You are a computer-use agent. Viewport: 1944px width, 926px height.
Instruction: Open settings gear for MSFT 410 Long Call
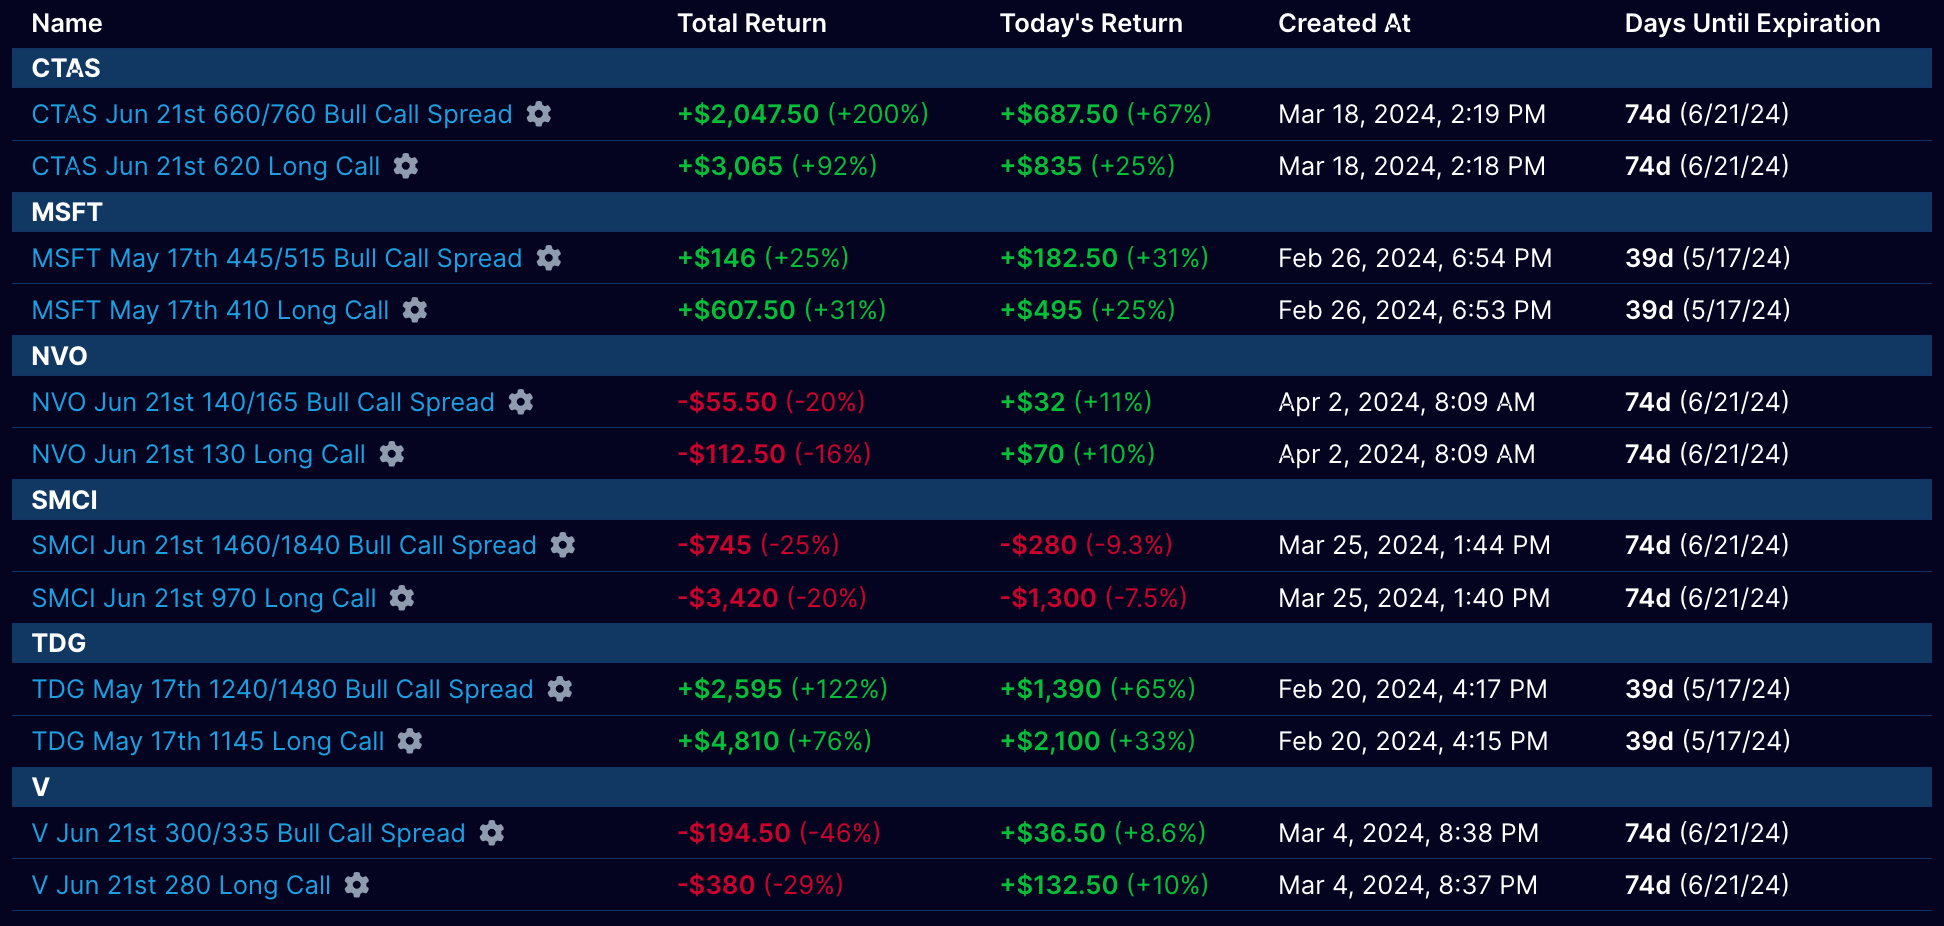point(415,310)
